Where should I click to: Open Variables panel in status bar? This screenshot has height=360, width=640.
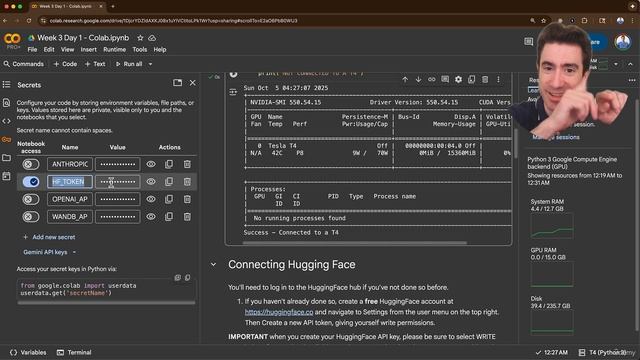(x=28, y=352)
